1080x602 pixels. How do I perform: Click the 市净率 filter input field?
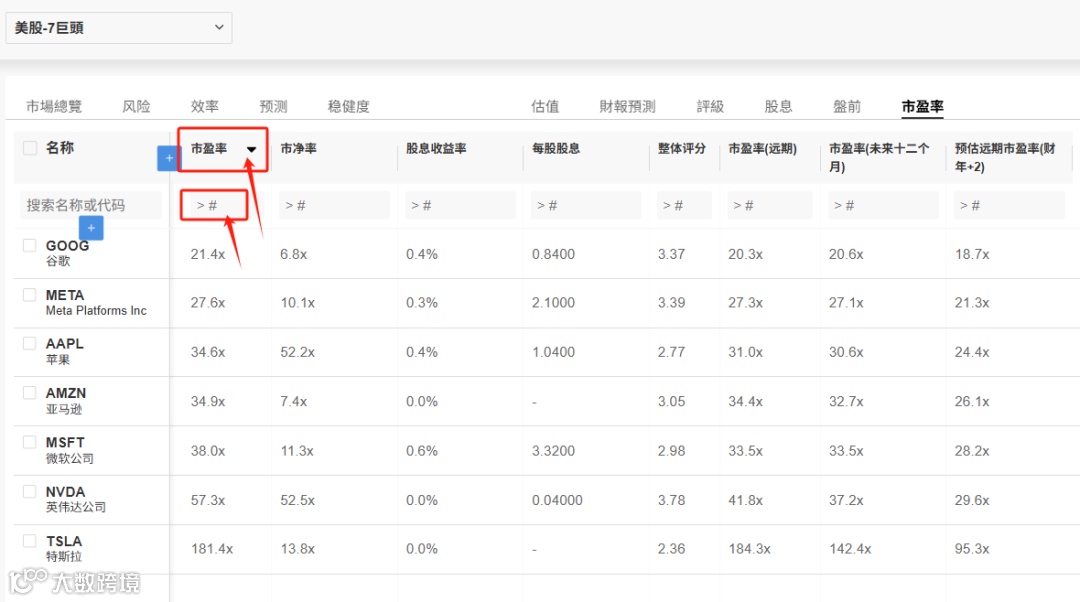click(334, 205)
